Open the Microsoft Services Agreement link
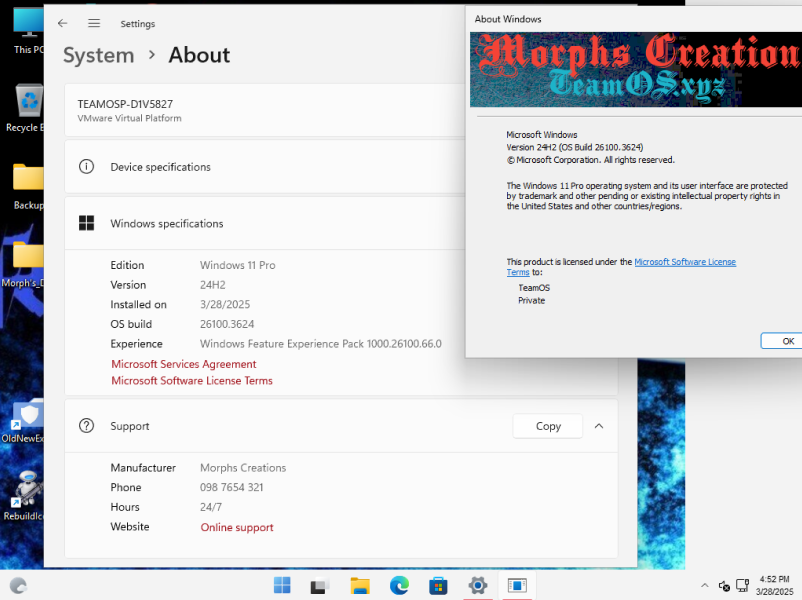Image resolution: width=802 pixels, height=600 pixels. (x=184, y=364)
